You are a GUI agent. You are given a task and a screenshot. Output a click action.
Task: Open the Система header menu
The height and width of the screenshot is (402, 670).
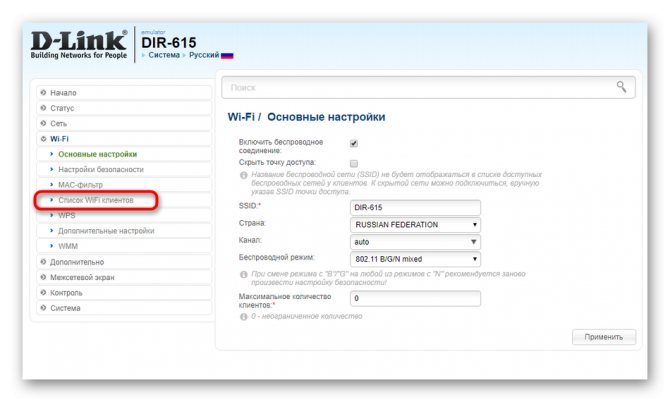coord(164,55)
